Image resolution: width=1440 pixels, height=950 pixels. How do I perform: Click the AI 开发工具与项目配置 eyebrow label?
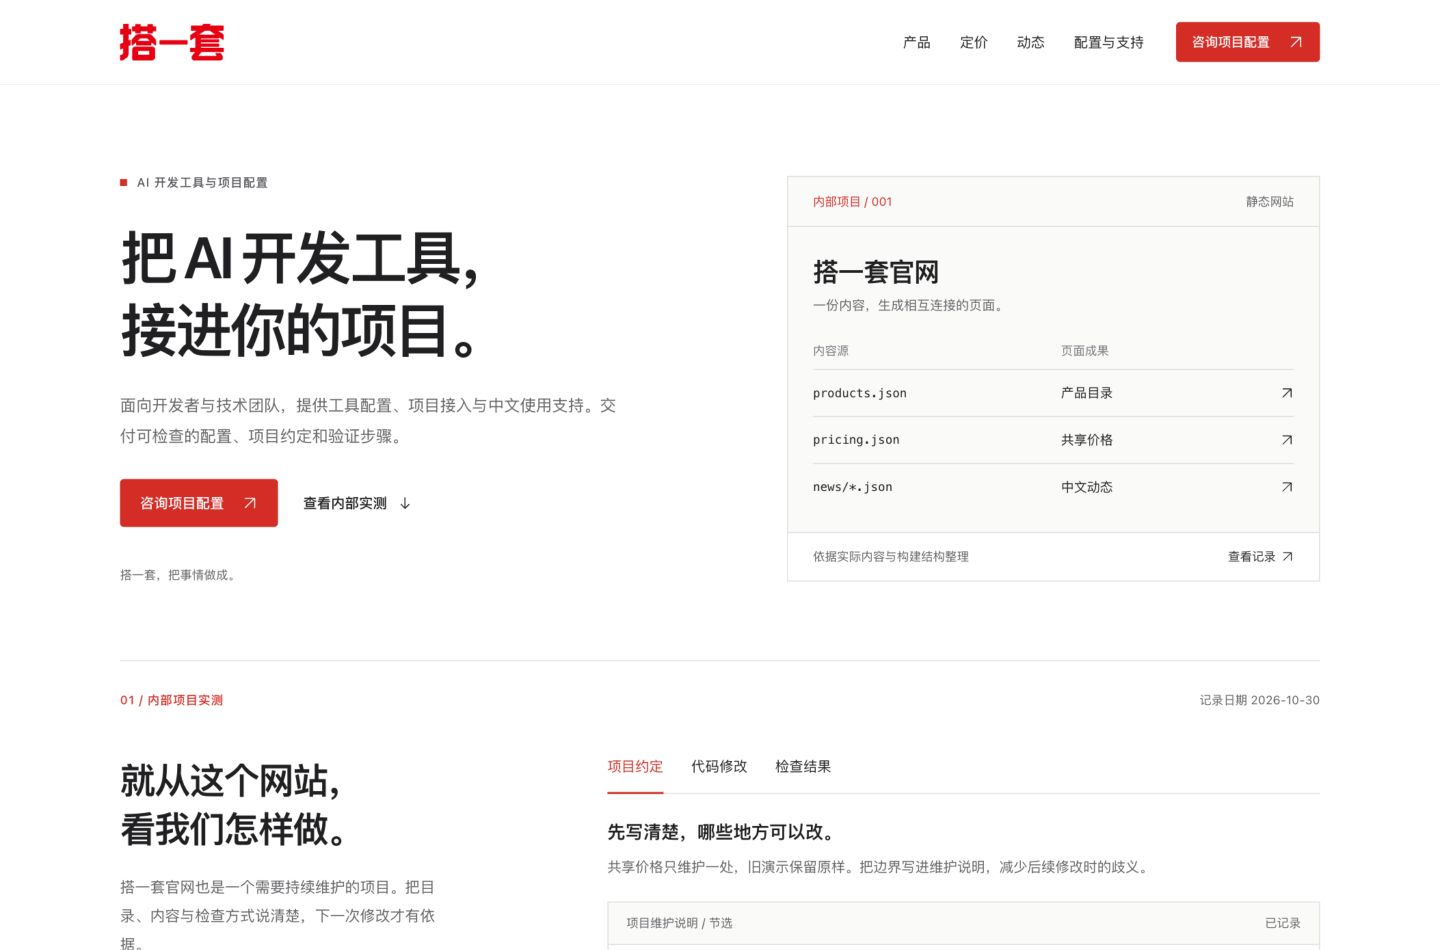202,183
